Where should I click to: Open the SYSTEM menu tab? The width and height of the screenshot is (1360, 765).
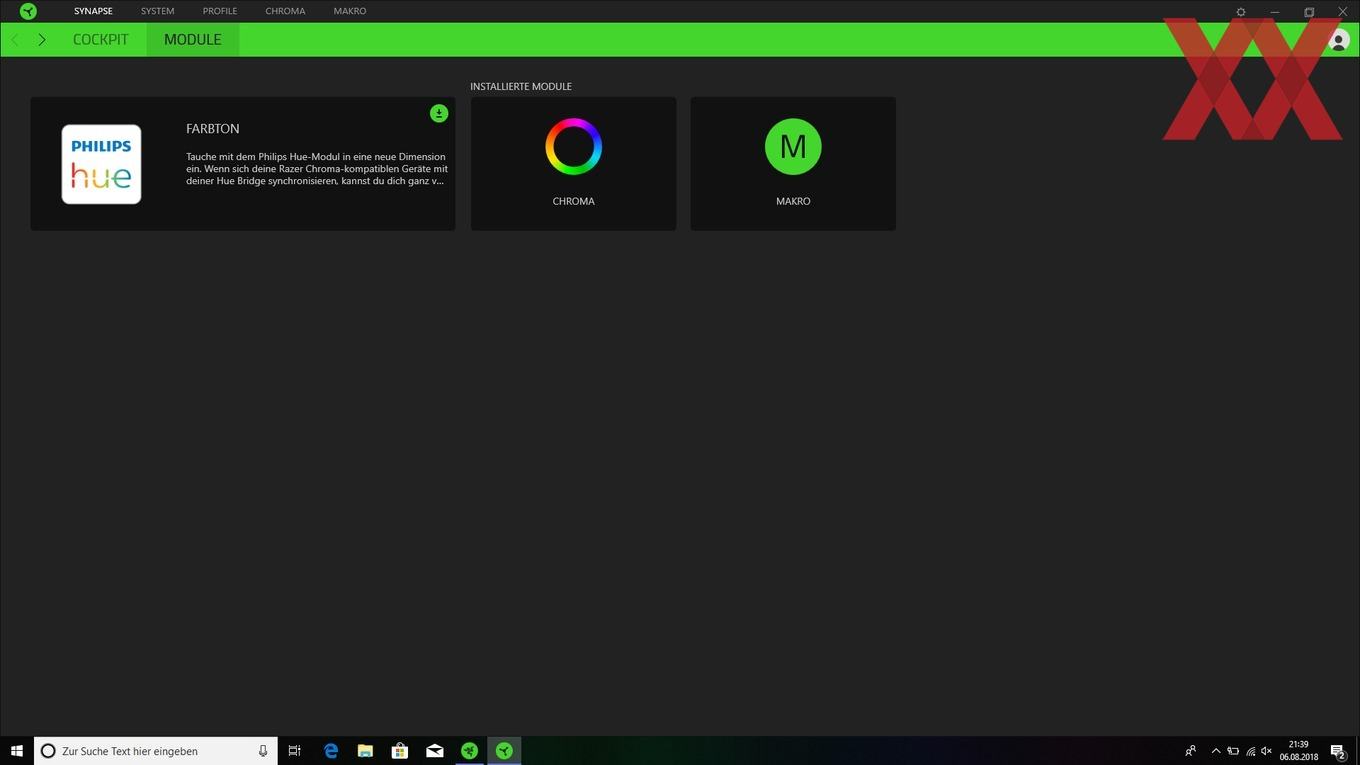pyautogui.click(x=157, y=11)
